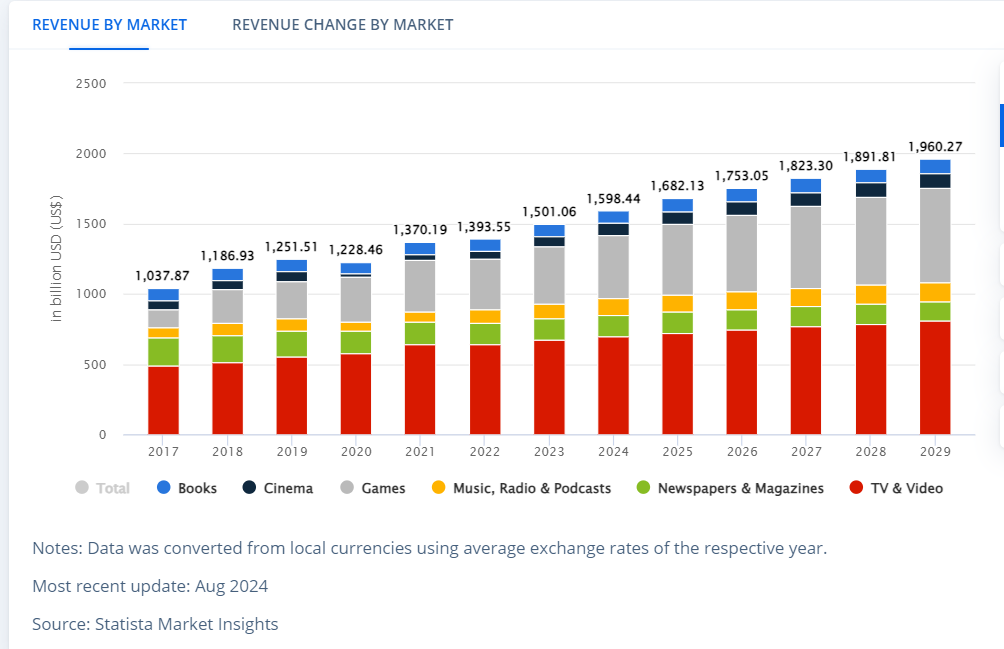This screenshot has height=649, width=1004.
Task: Toggle Books series in legend
Action: click(x=187, y=488)
